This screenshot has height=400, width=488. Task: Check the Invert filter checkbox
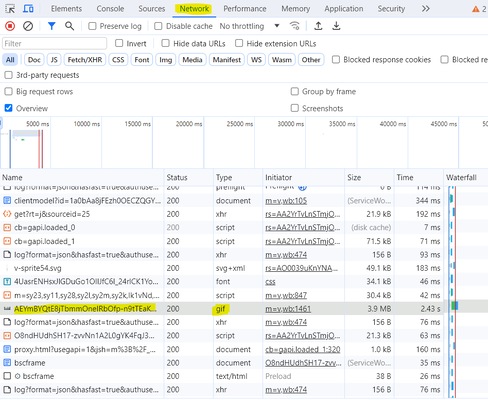click(x=119, y=43)
